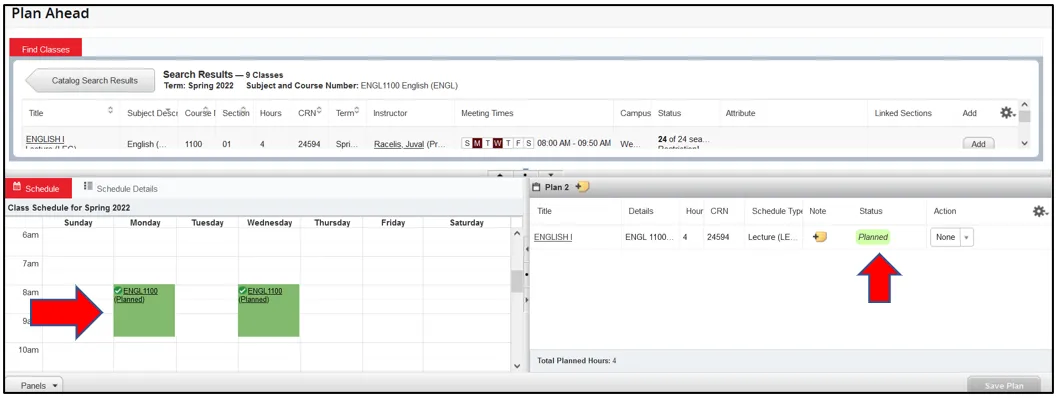The image size is (1058, 398).
Task: Go back to Catalog Search Results
Action: point(89,80)
